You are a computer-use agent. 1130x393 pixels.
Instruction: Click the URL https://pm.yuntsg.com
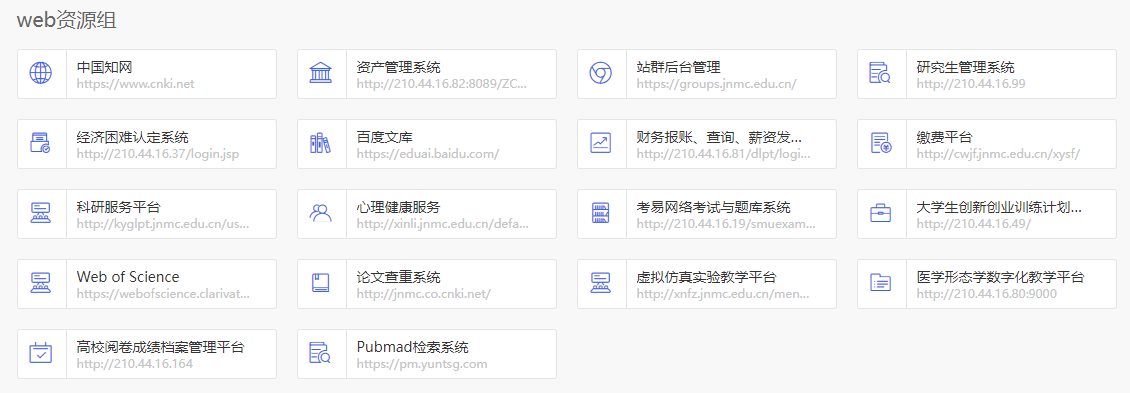(422, 363)
